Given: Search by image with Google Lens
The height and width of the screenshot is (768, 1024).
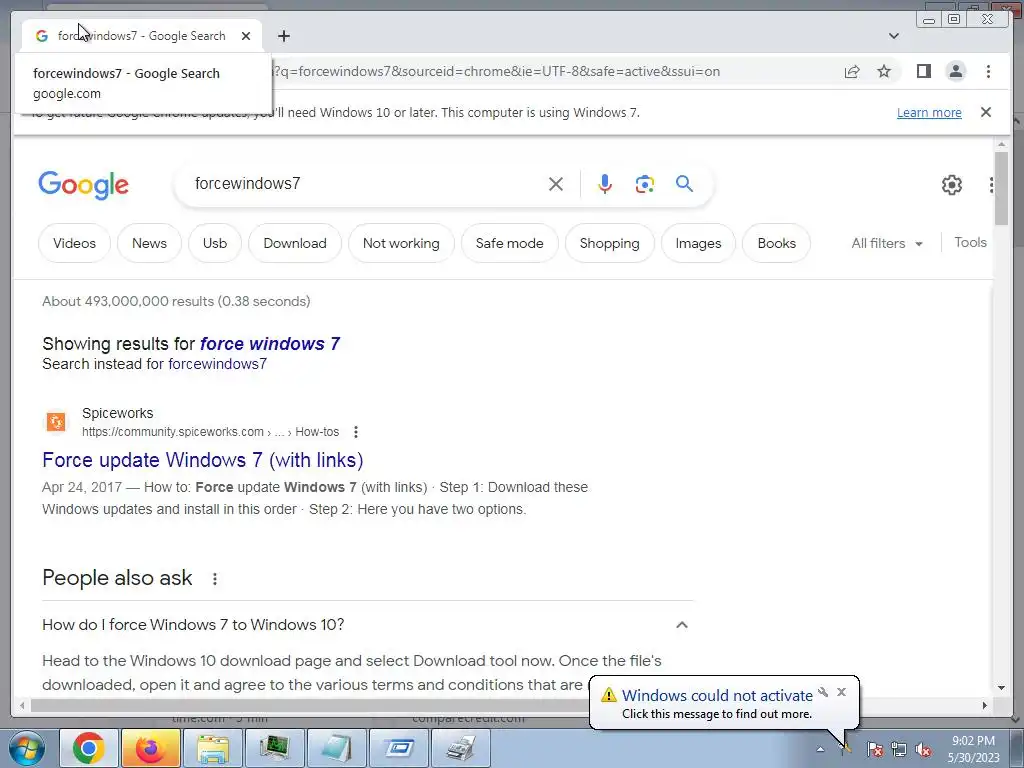Looking at the screenshot, I should [x=645, y=184].
